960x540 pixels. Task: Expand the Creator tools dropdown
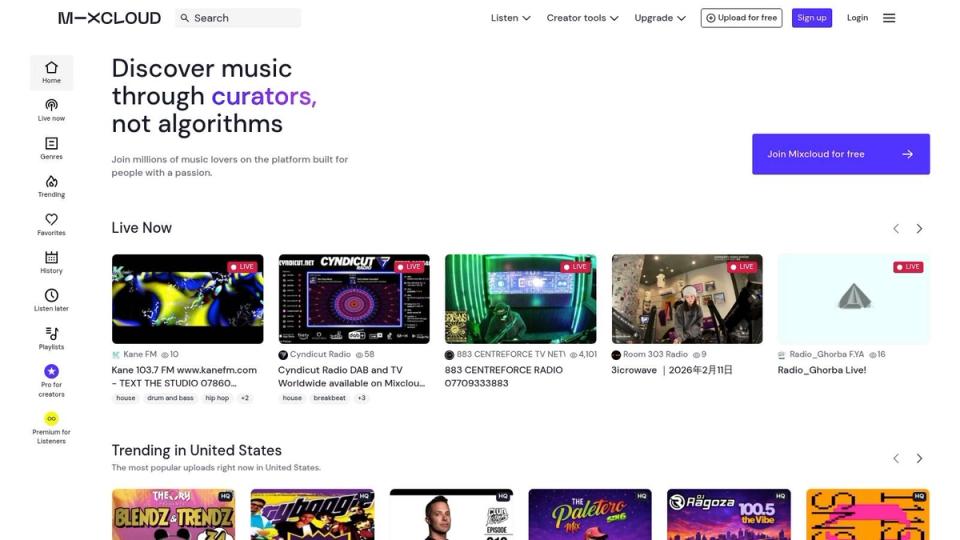[582, 18]
